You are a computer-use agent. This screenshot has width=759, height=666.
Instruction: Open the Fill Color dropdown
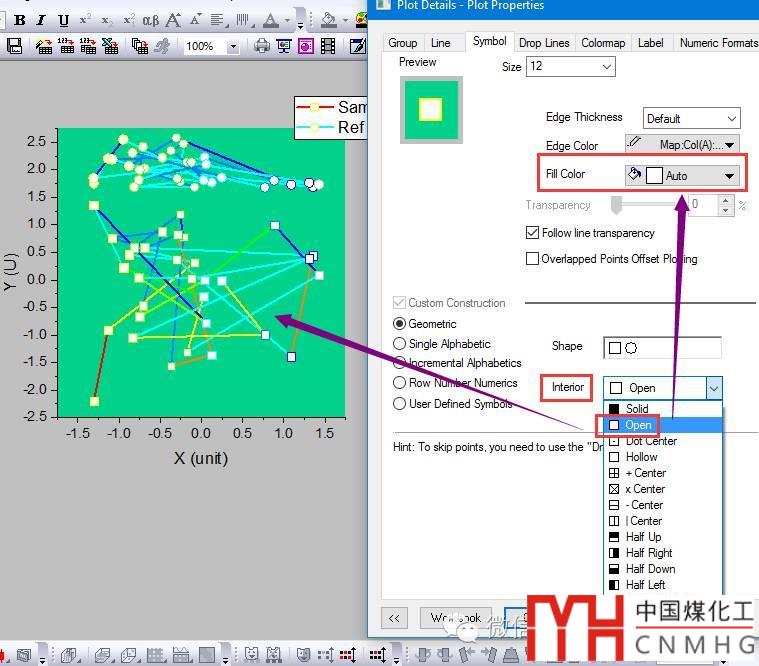pos(729,176)
